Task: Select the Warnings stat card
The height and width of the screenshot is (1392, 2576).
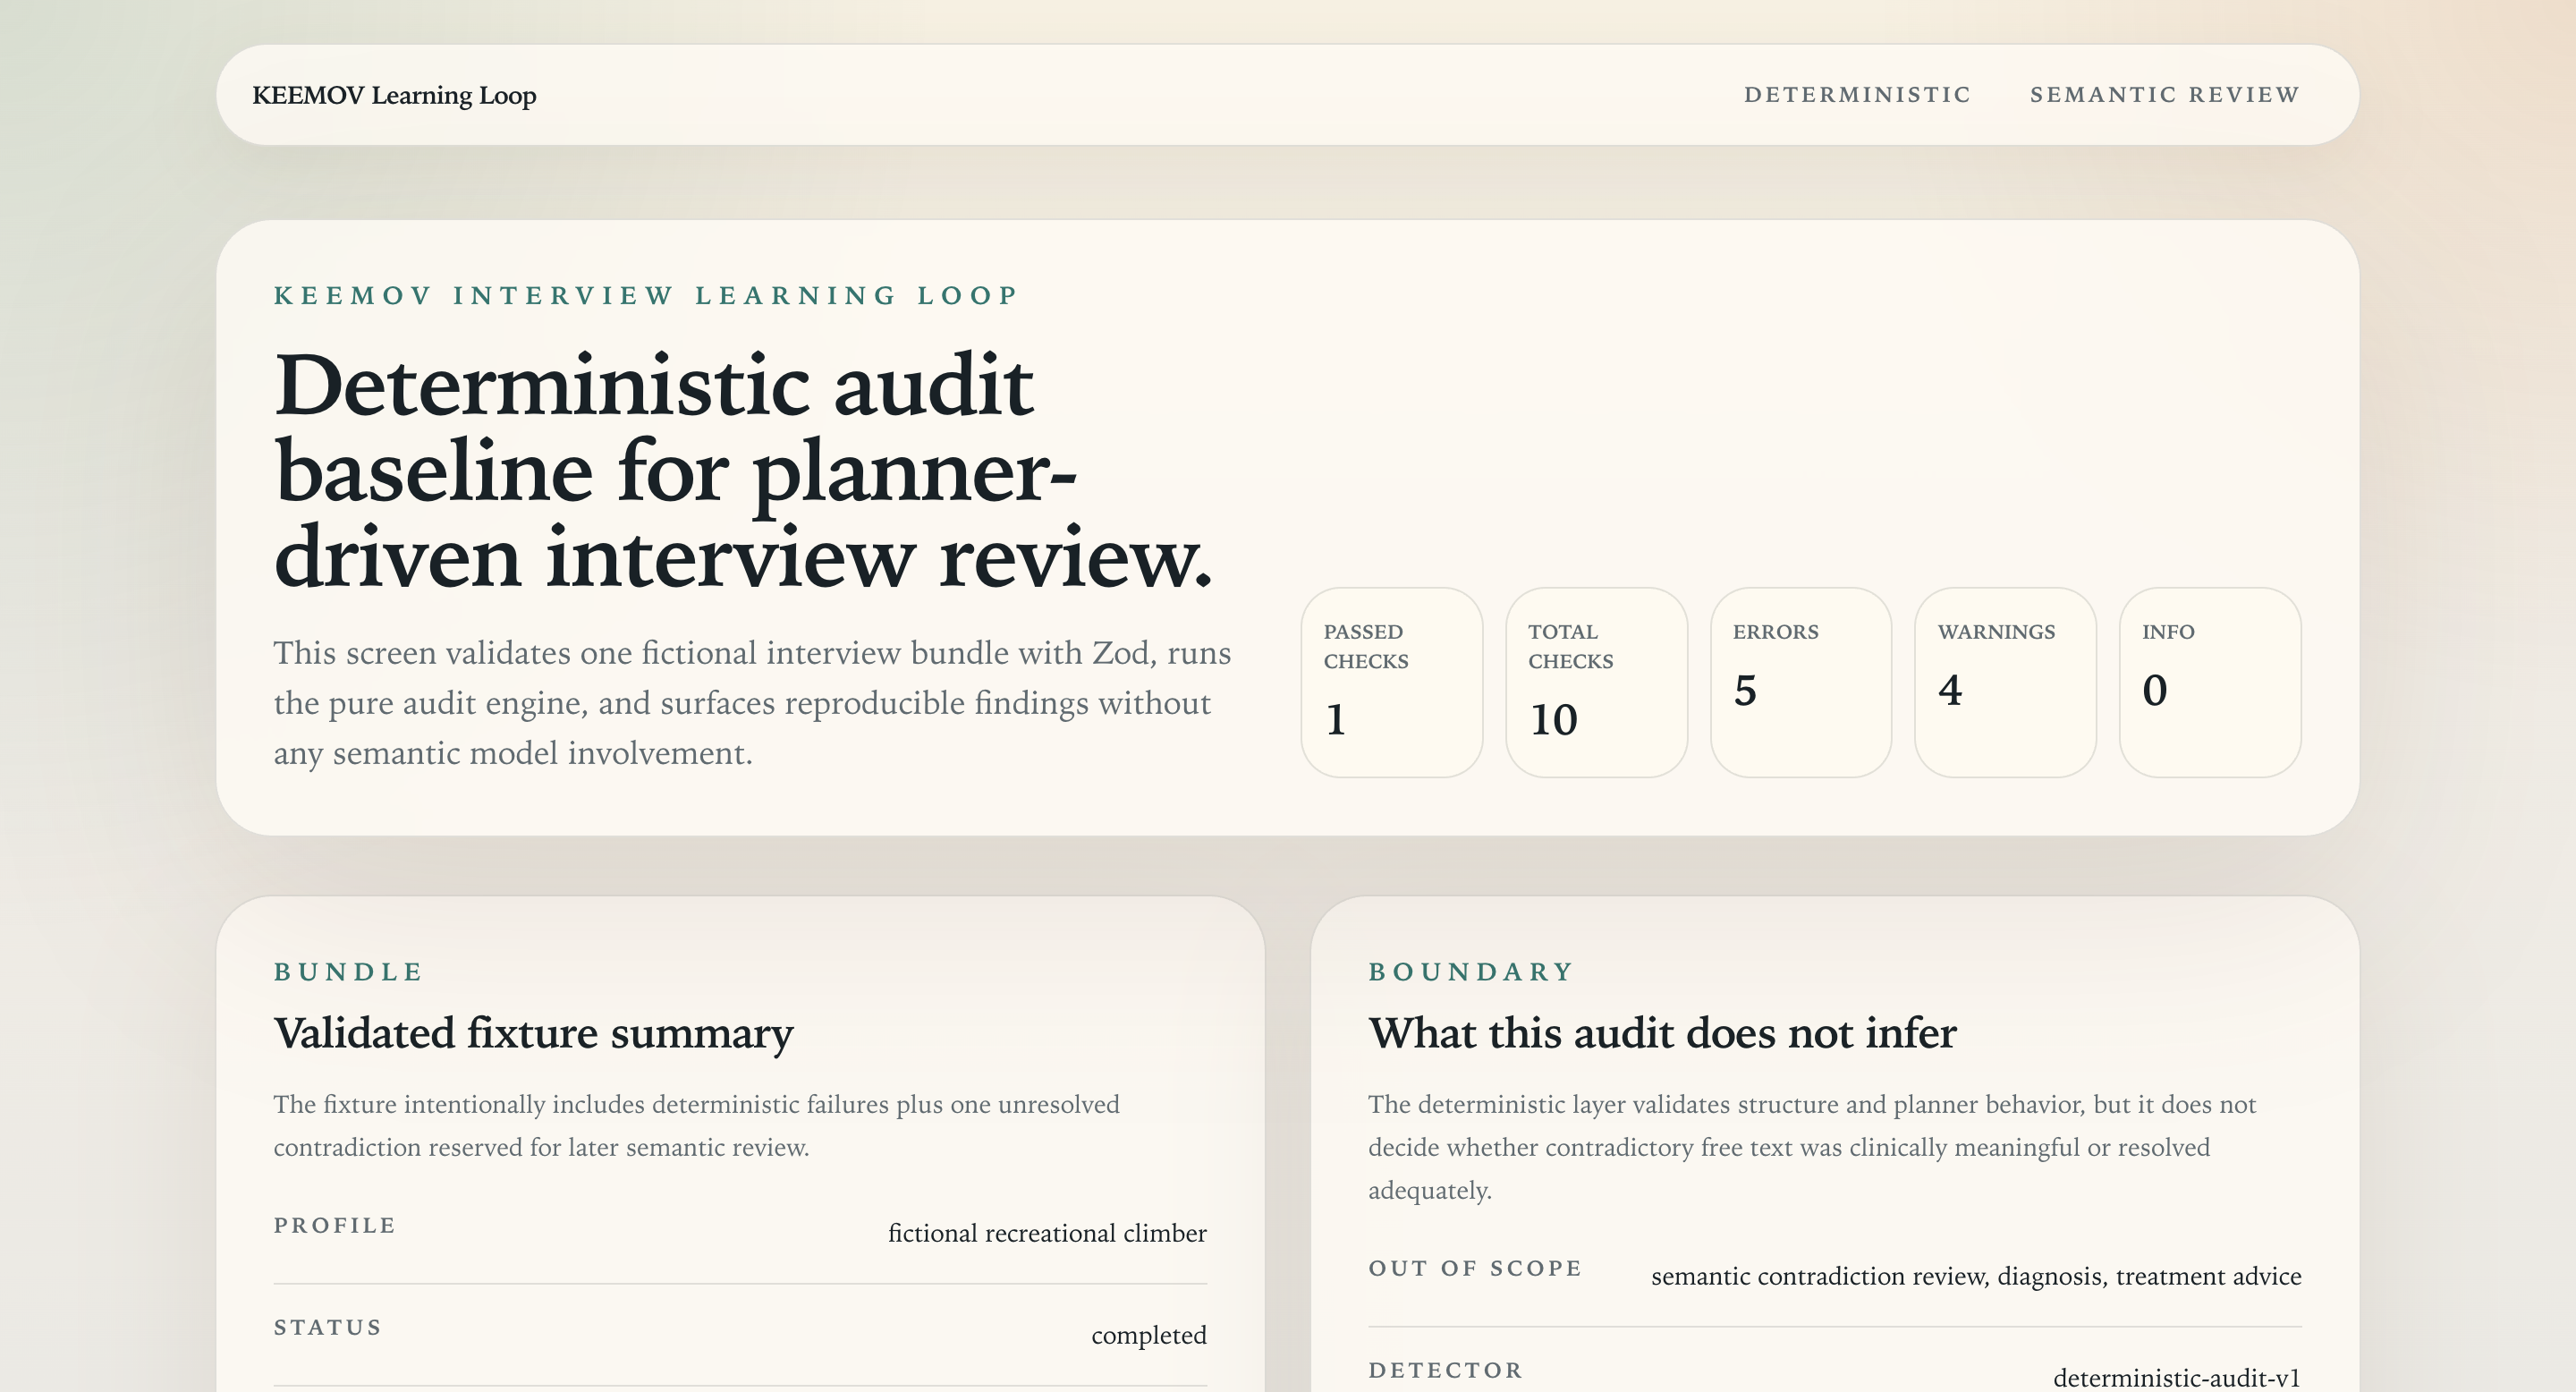Action: coord(2005,682)
